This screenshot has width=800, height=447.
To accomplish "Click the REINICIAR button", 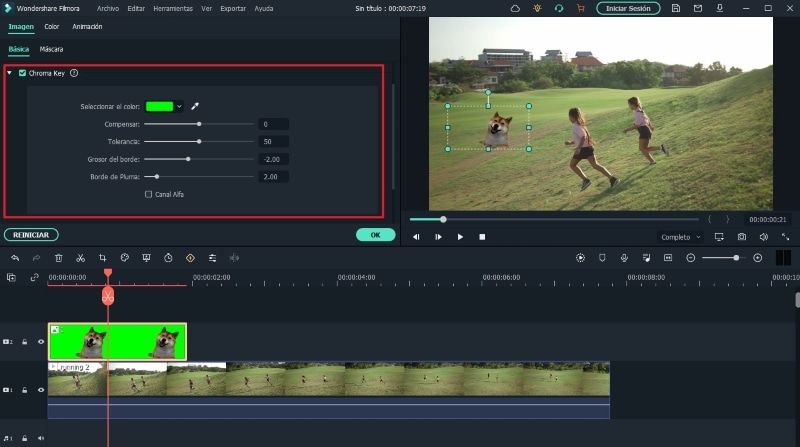I will coord(31,235).
